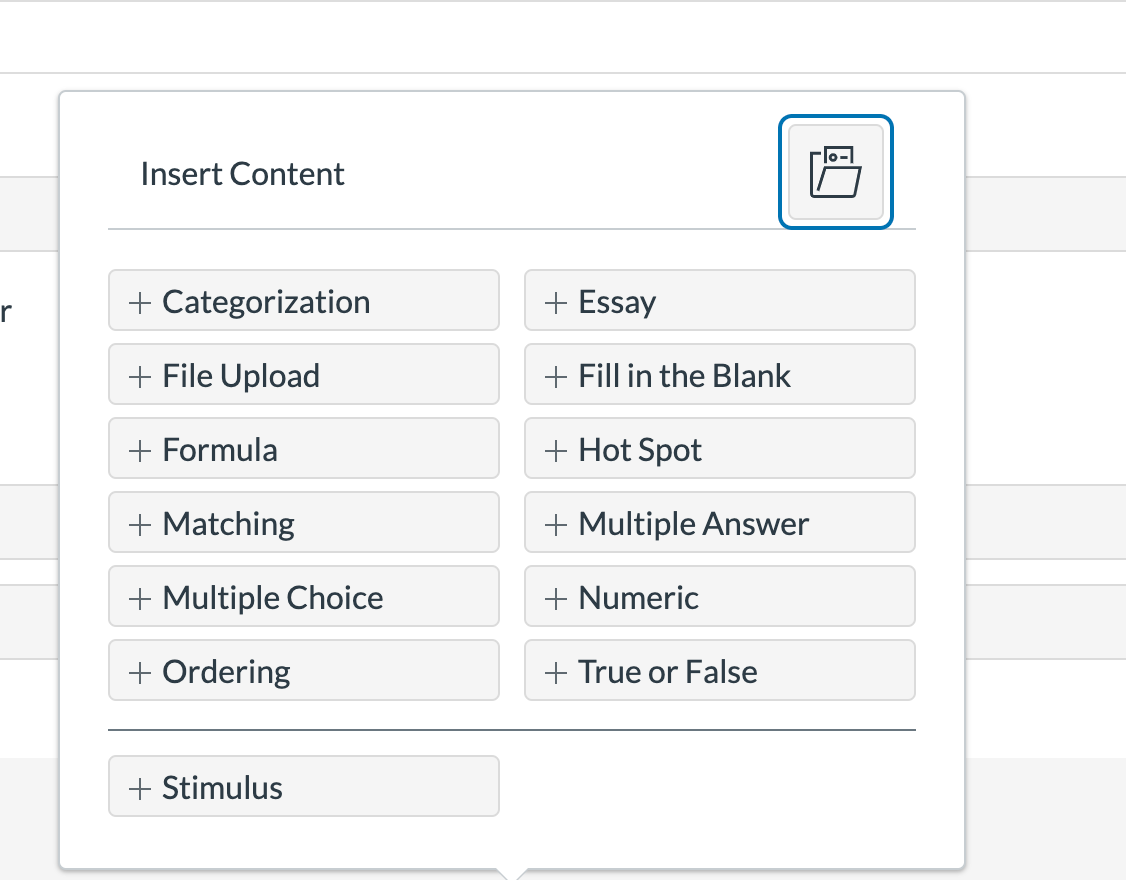This screenshot has height=880, width=1126.
Task: Add a Fill in the Blank question
Action: pyautogui.click(x=719, y=376)
